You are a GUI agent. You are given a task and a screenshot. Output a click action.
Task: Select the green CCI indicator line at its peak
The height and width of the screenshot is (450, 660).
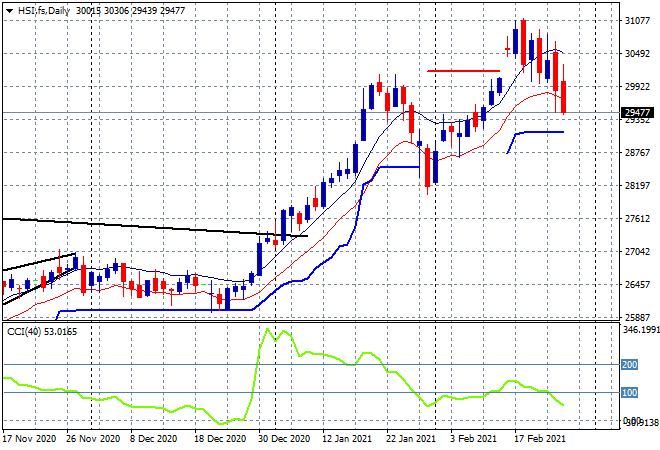pyautogui.click(x=267, y=329)
